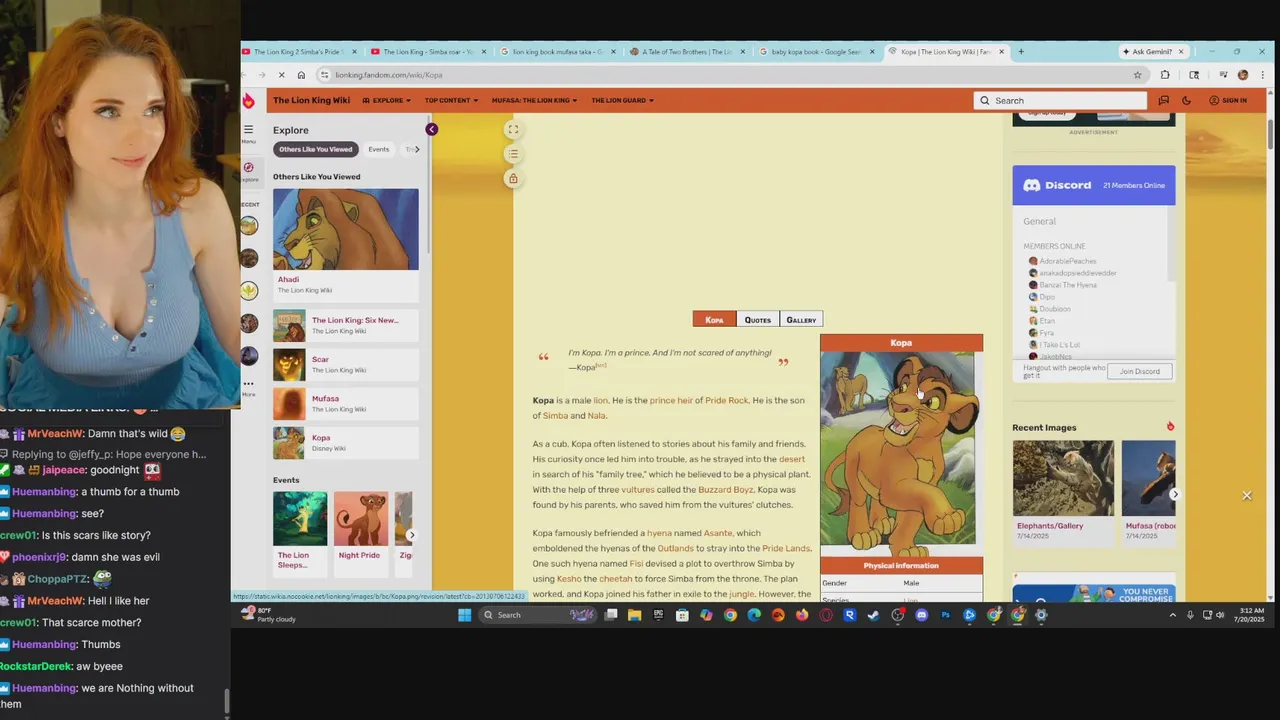Open the 'Buzzard Boyz' article link
Screen dimensions: 1280x720
click(725, 489)
